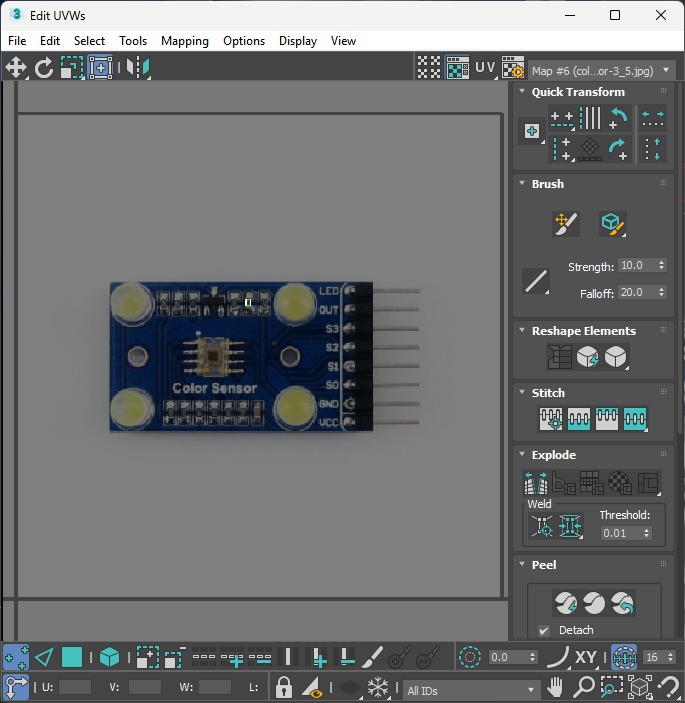Select the Rotate tool
Screen dimensions: 685x703
(x=44, y=68)
